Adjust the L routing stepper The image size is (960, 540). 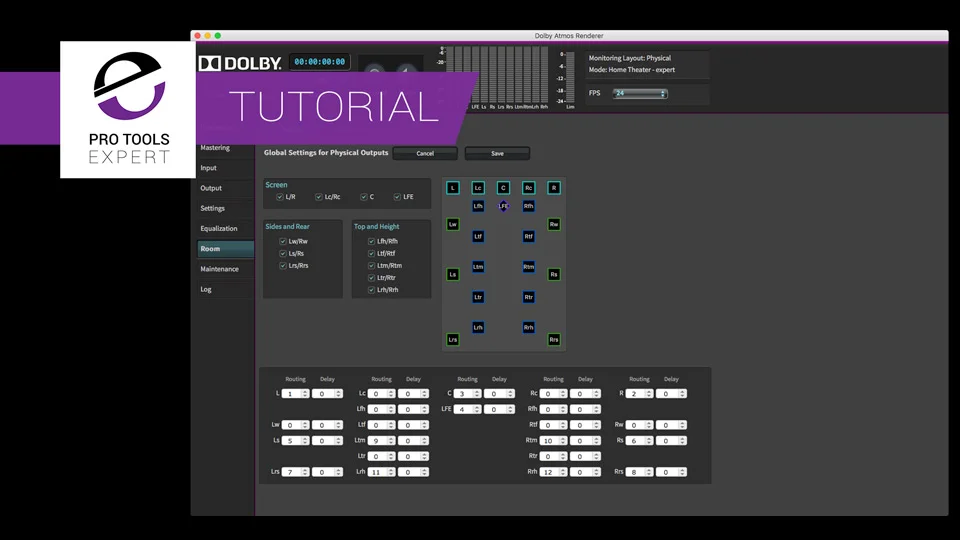point(305,394)
